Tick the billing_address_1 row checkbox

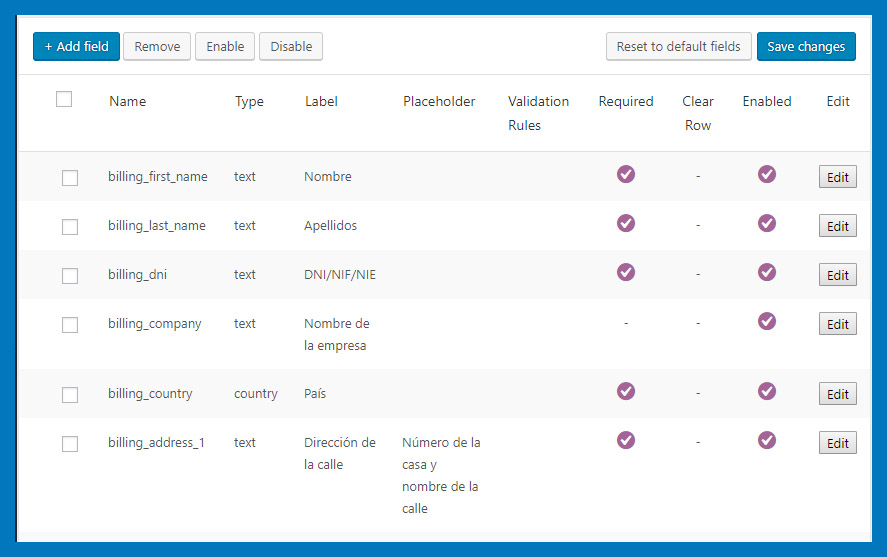tap(70, 444)
